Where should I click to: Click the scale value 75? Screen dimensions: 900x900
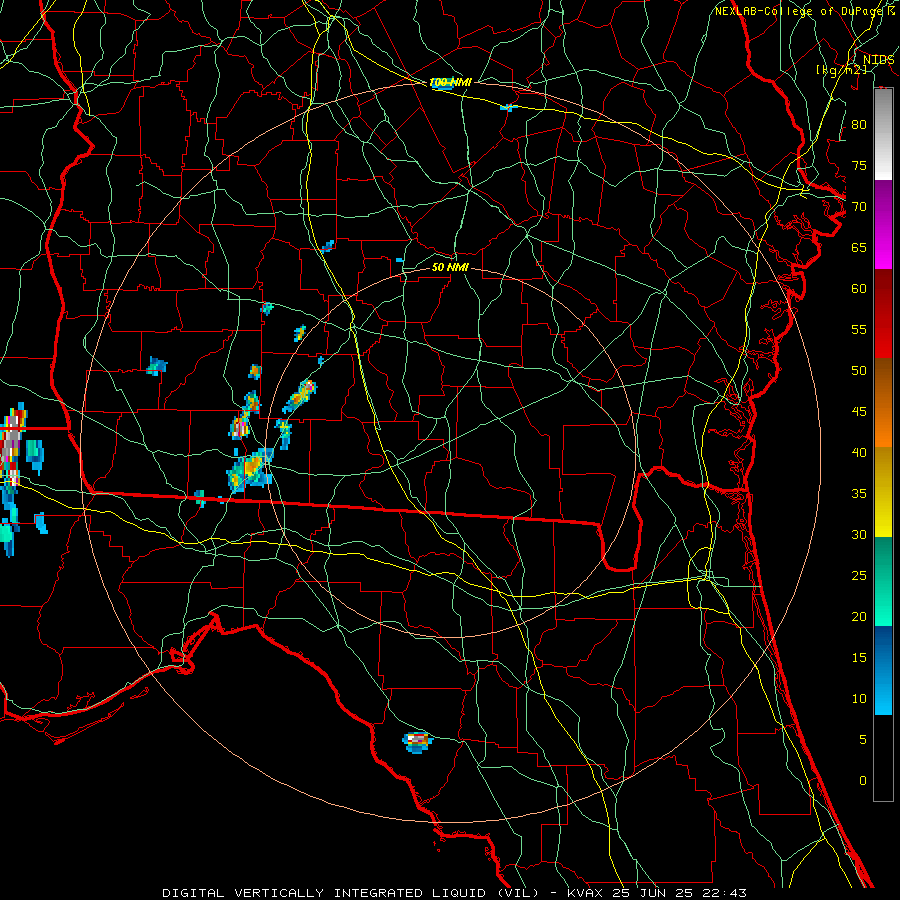coord(859,165)
